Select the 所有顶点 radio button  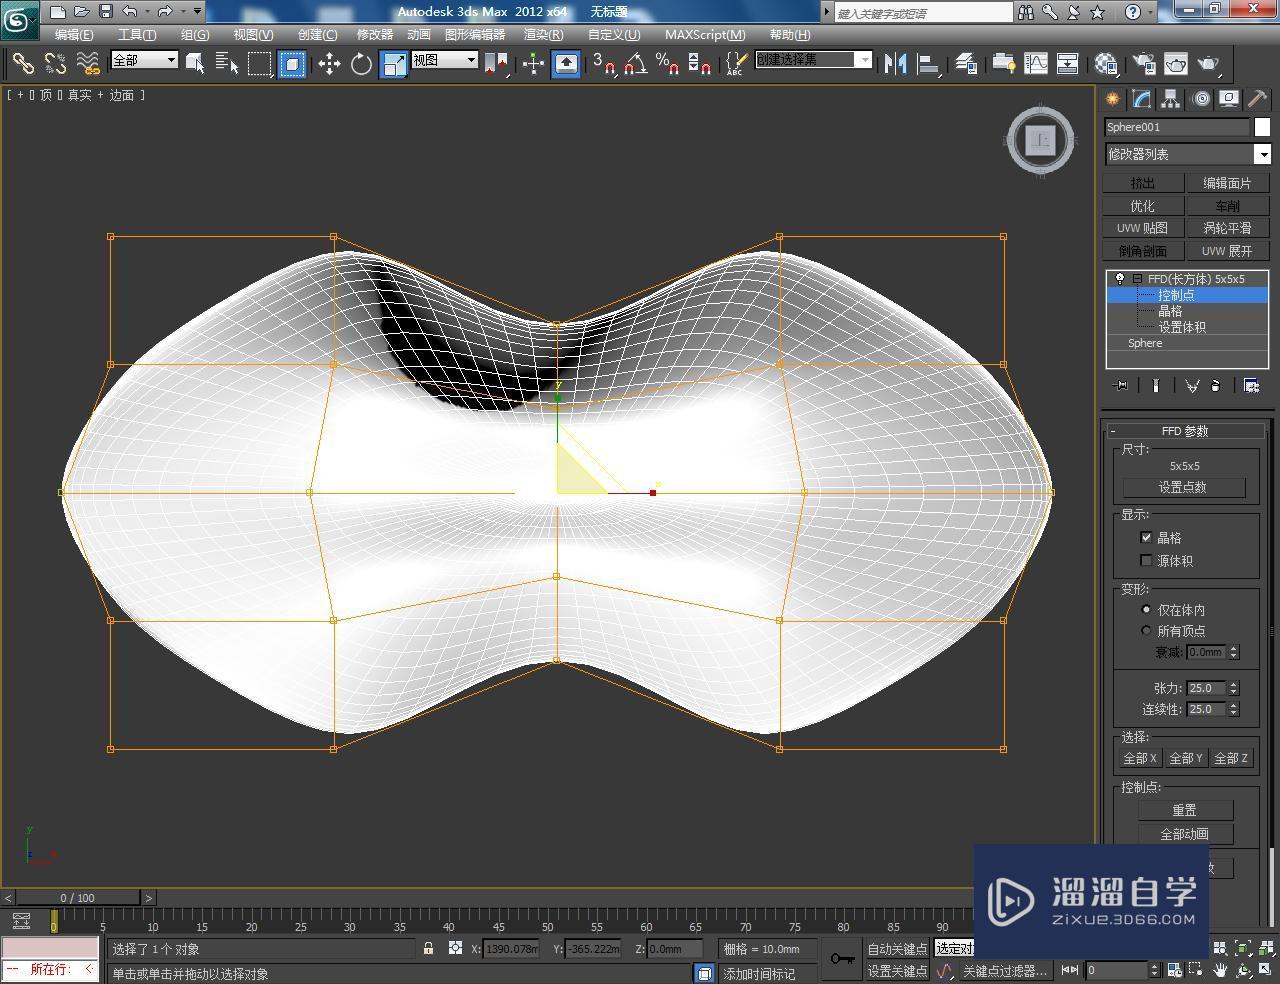click(x=1147, y=630)
